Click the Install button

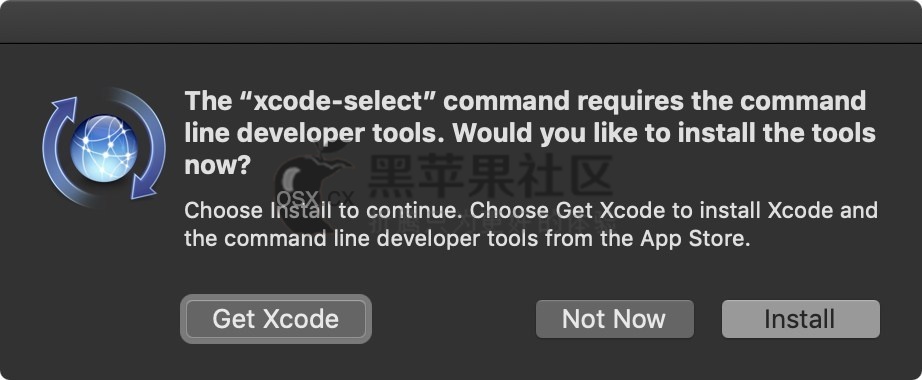point(800,319)
